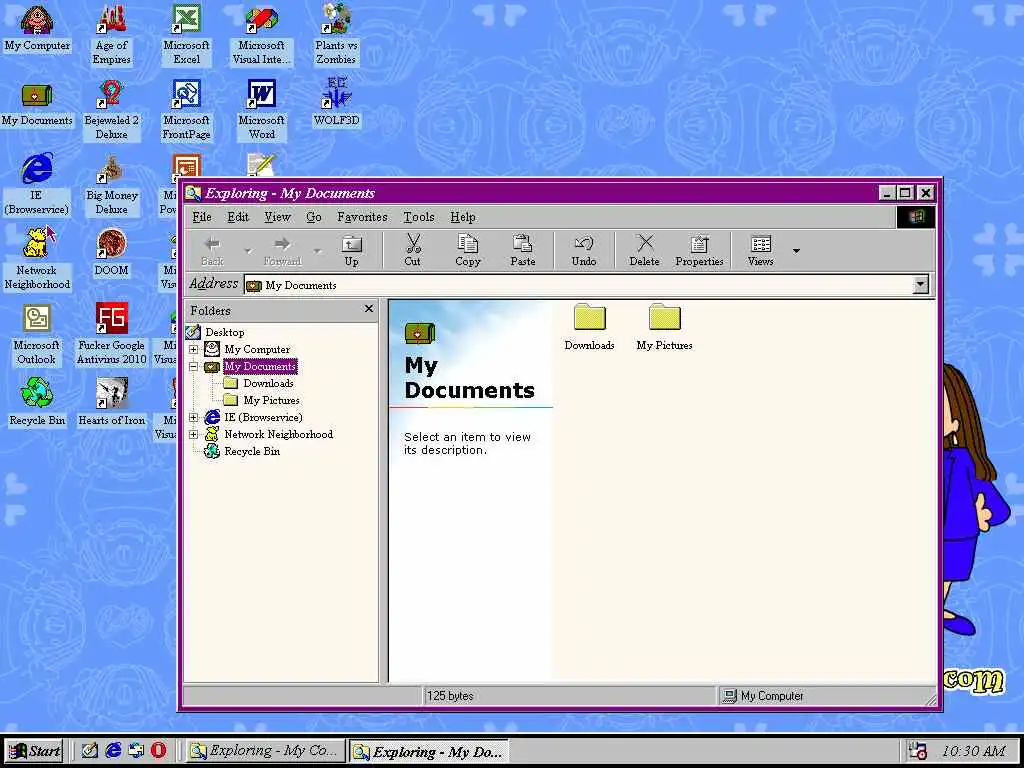The width and height of the screenshot is (1024, 768).
Task: Select WOLF3D desktop shortcut
Action: [x=336, y=103]
